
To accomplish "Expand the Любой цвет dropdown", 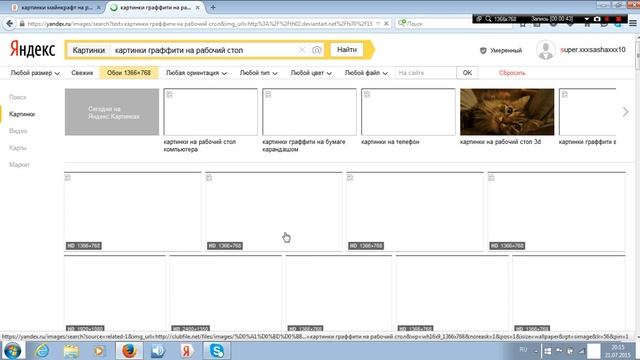I will (x=311, y=73).
